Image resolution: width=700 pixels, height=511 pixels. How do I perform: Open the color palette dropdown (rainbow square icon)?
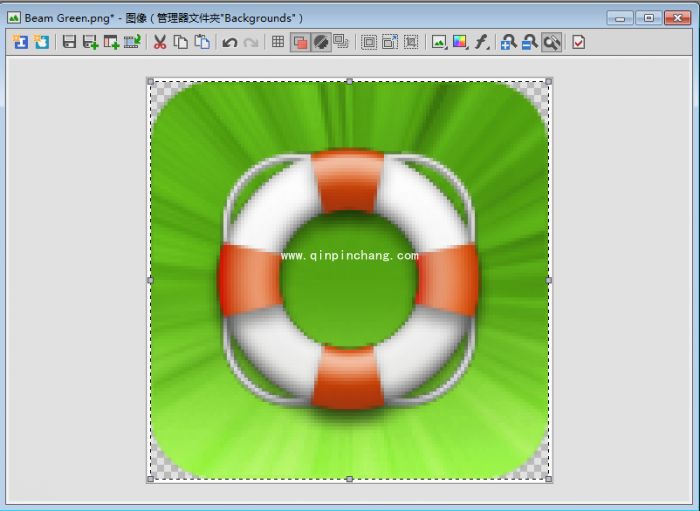point(460,42)
